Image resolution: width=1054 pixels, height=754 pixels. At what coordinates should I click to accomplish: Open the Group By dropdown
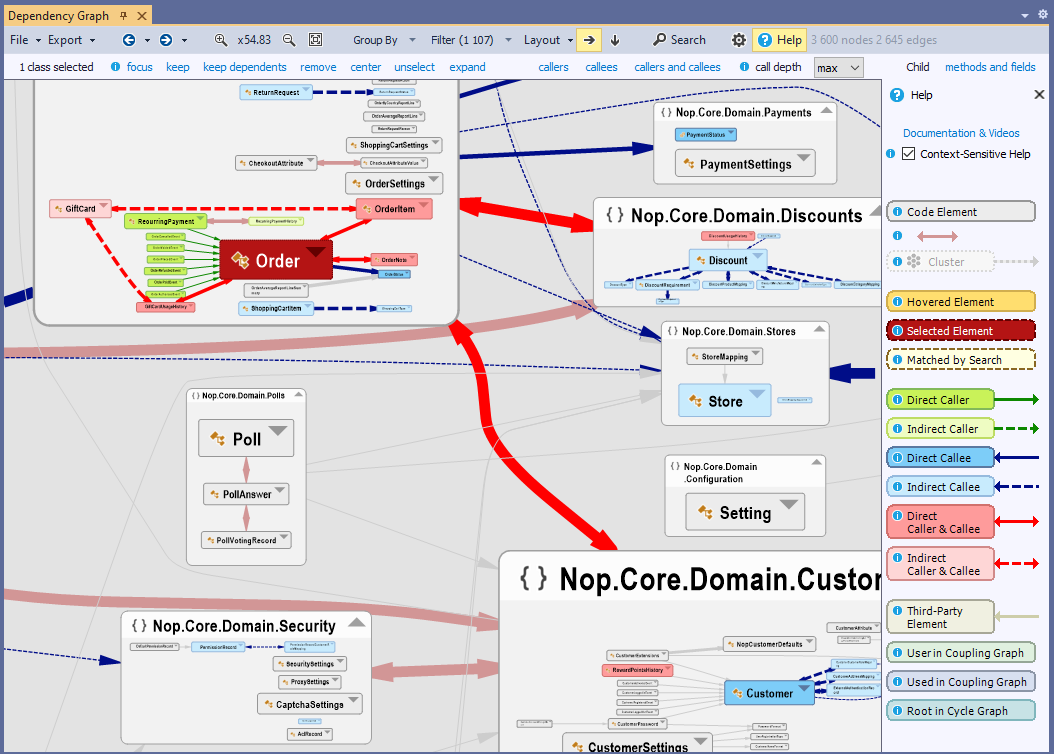[x=384, y=40]
